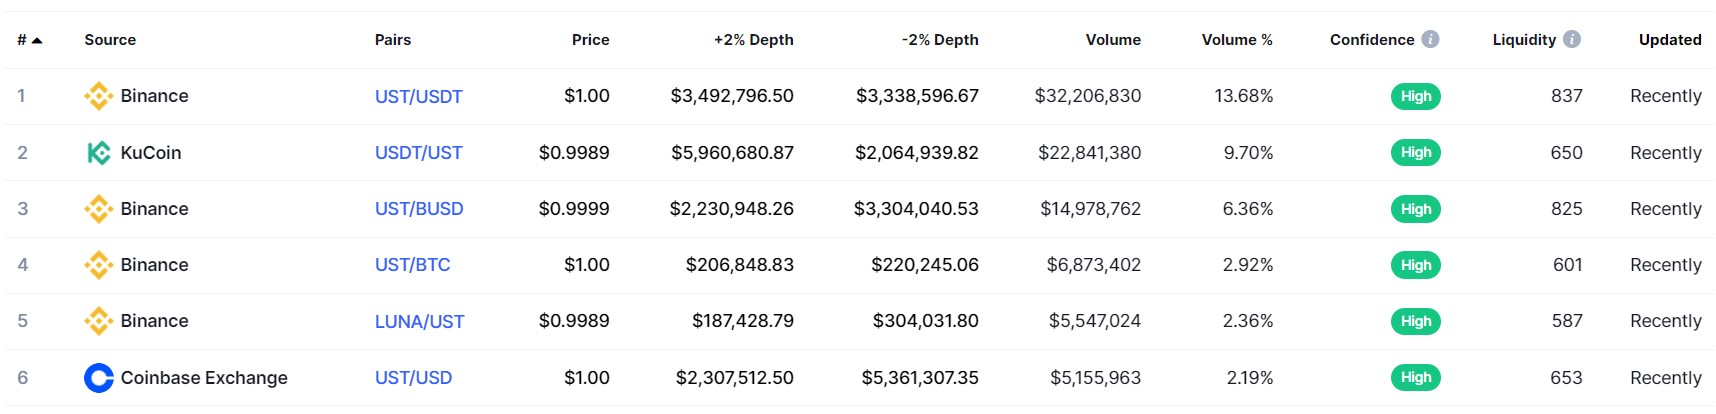
Task: Click the Binance logo beside UST/BUSD
Action: tap(98, 209)
